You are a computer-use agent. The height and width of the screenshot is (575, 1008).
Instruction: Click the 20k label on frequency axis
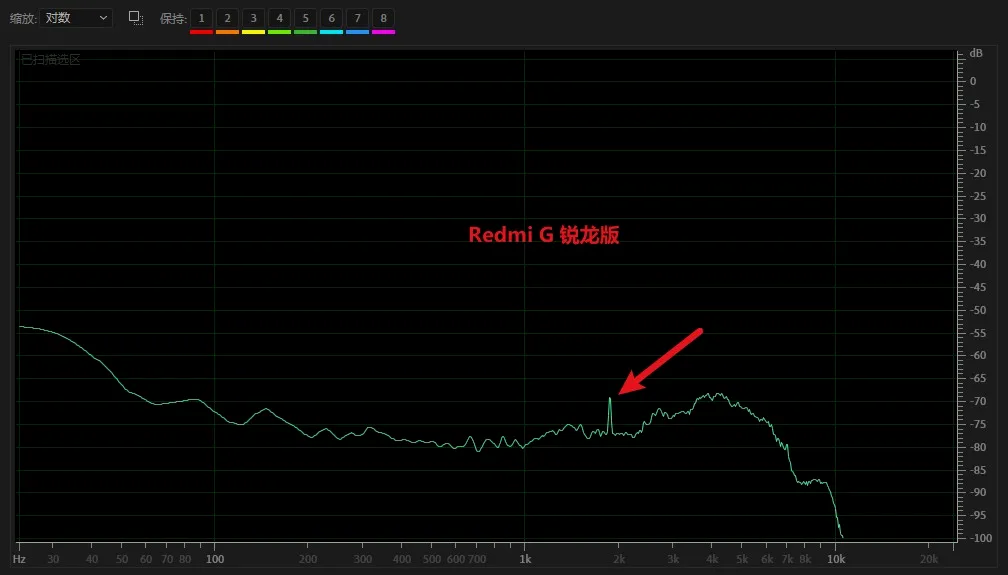coord(929,559)
